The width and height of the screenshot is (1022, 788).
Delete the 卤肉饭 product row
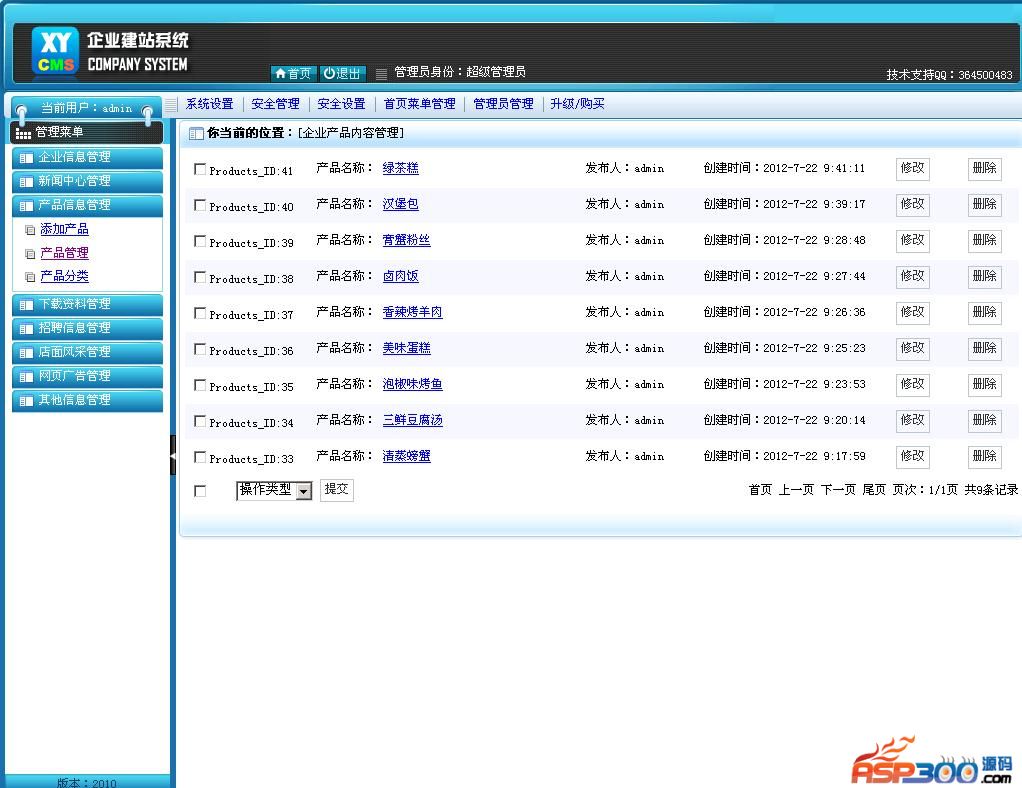tap(984, 276)
